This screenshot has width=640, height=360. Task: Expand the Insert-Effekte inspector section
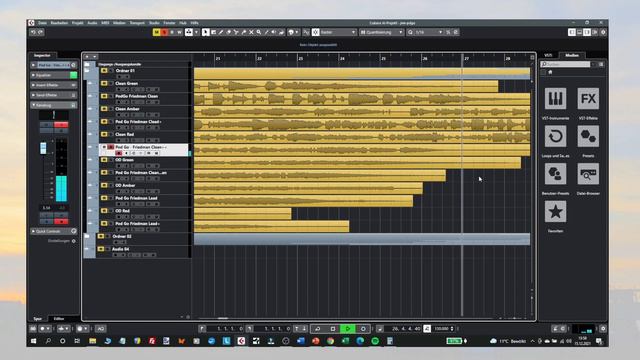tap(54, 85)
